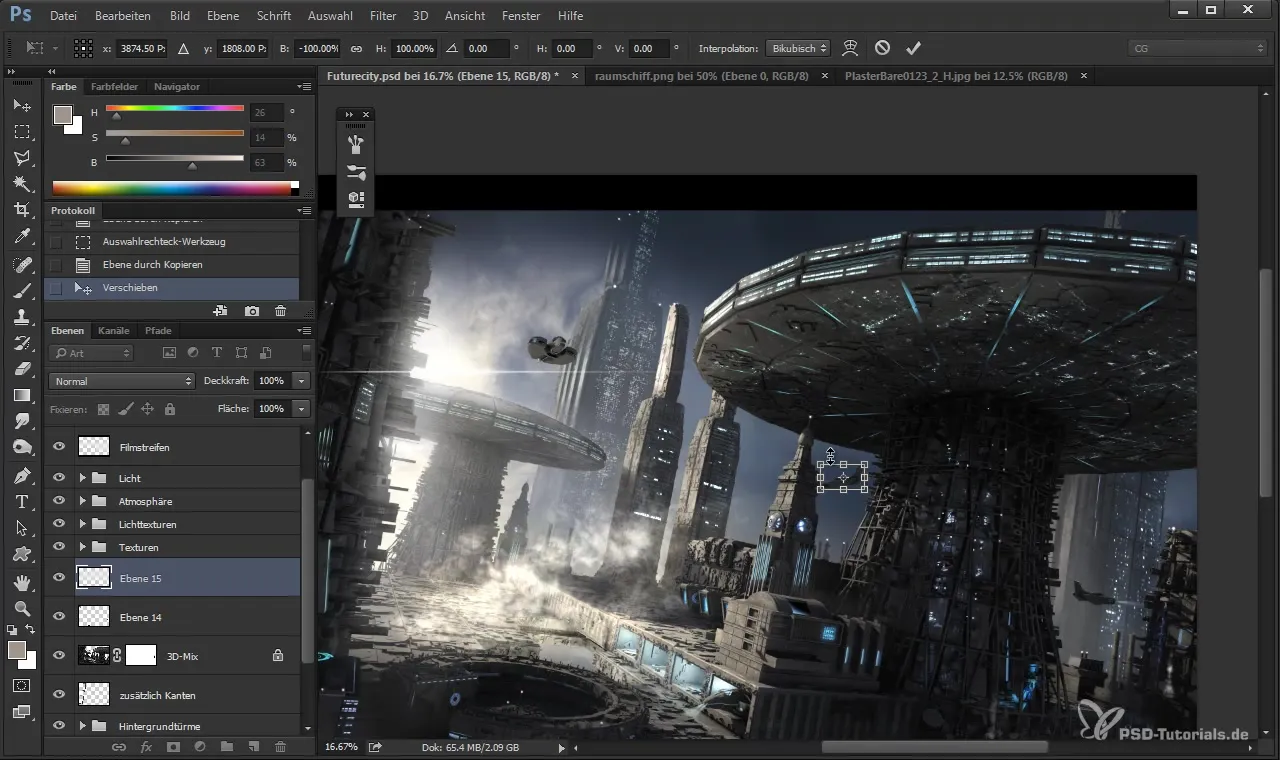The width and height of the screenshot is (1280, 760).
Task: Cancel the transform with the circle-slash icon
Action: tap(882, 48)
